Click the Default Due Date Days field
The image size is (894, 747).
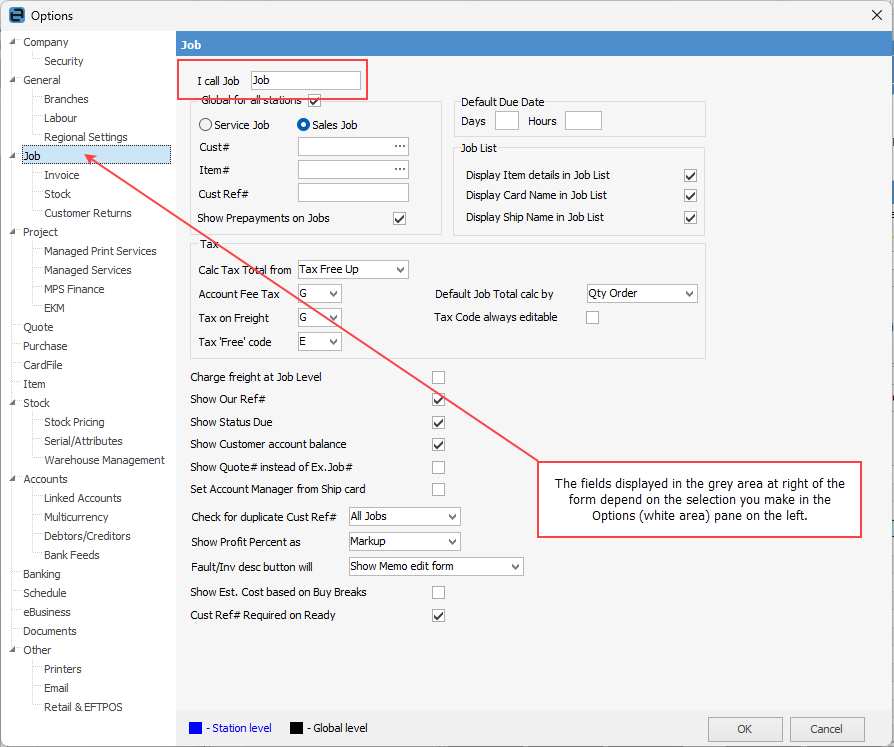507,121
